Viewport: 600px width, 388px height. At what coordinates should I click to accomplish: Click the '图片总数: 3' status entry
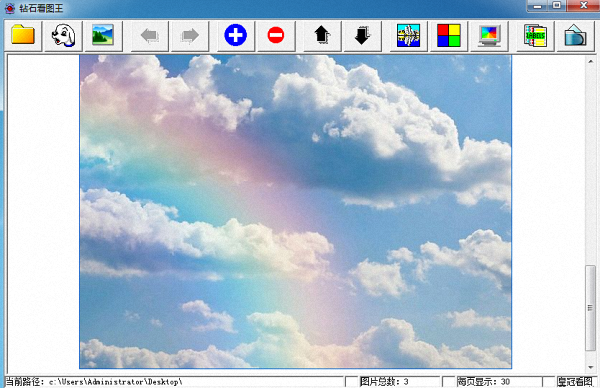pyautogui.click(x=384, y=381)
